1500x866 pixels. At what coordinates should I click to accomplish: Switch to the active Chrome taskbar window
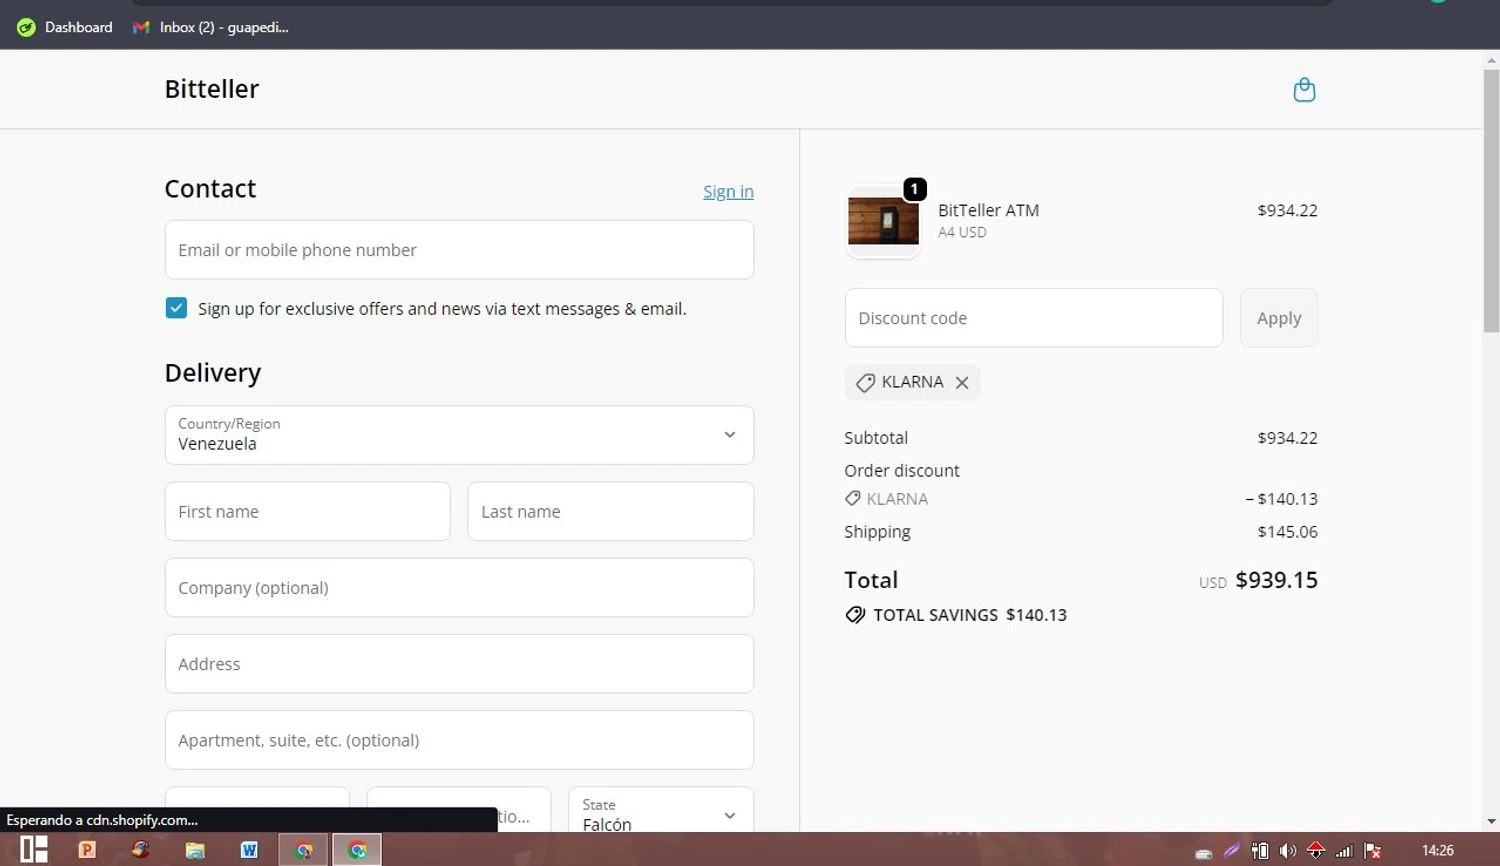[x=357, y=850]
